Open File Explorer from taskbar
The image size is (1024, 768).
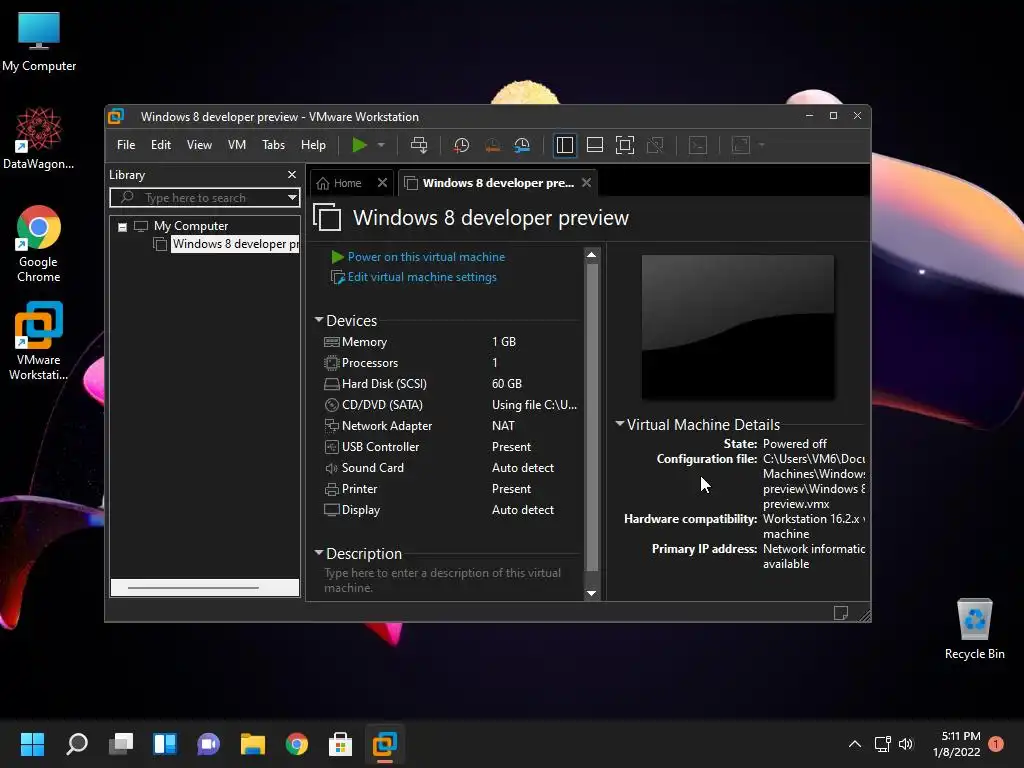[253, 744]
